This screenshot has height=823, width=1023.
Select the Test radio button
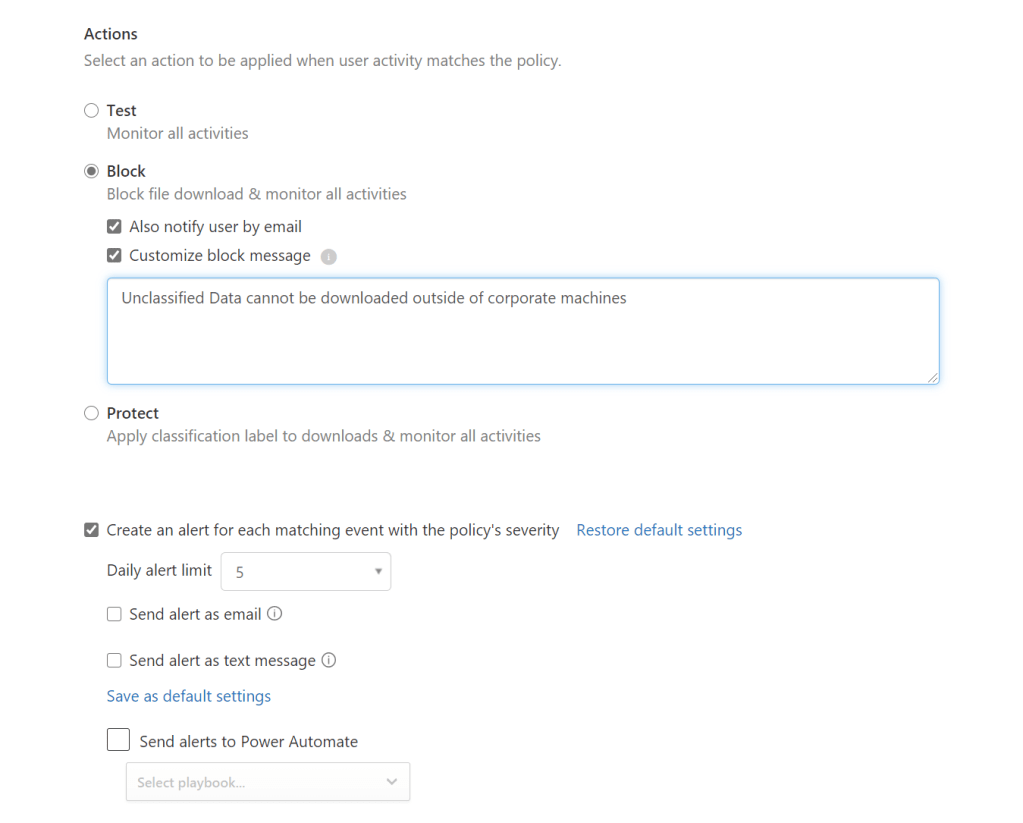(92, 111)
